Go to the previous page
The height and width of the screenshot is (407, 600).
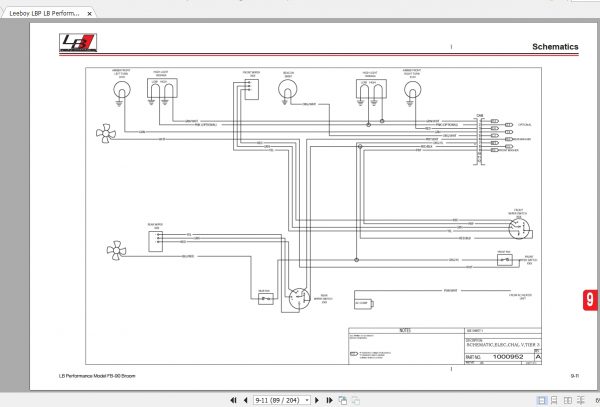coord(245,400)
